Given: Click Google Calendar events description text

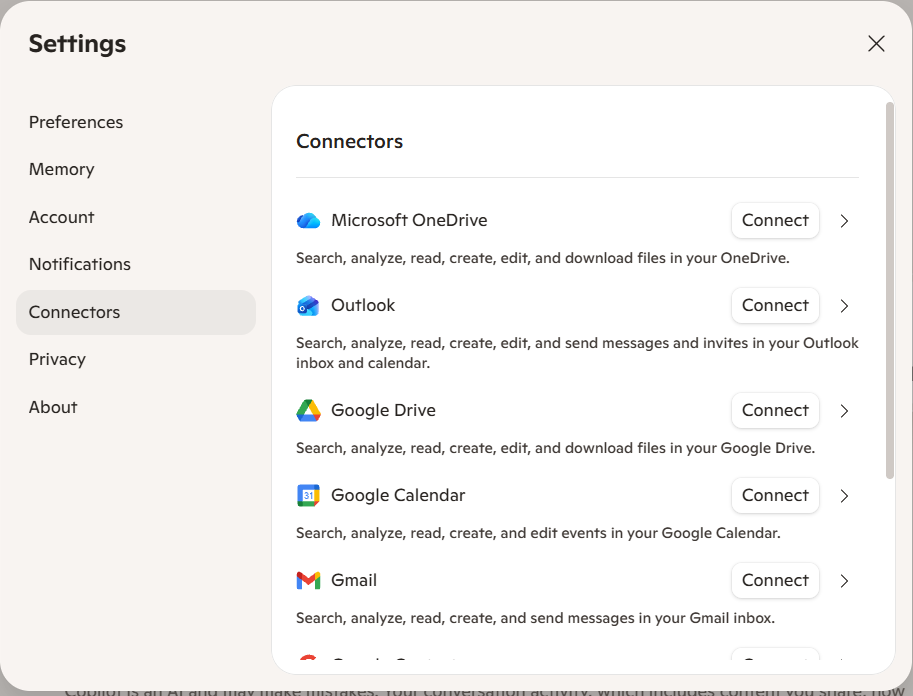Looking at the screenshot, I should pos(538,533).
